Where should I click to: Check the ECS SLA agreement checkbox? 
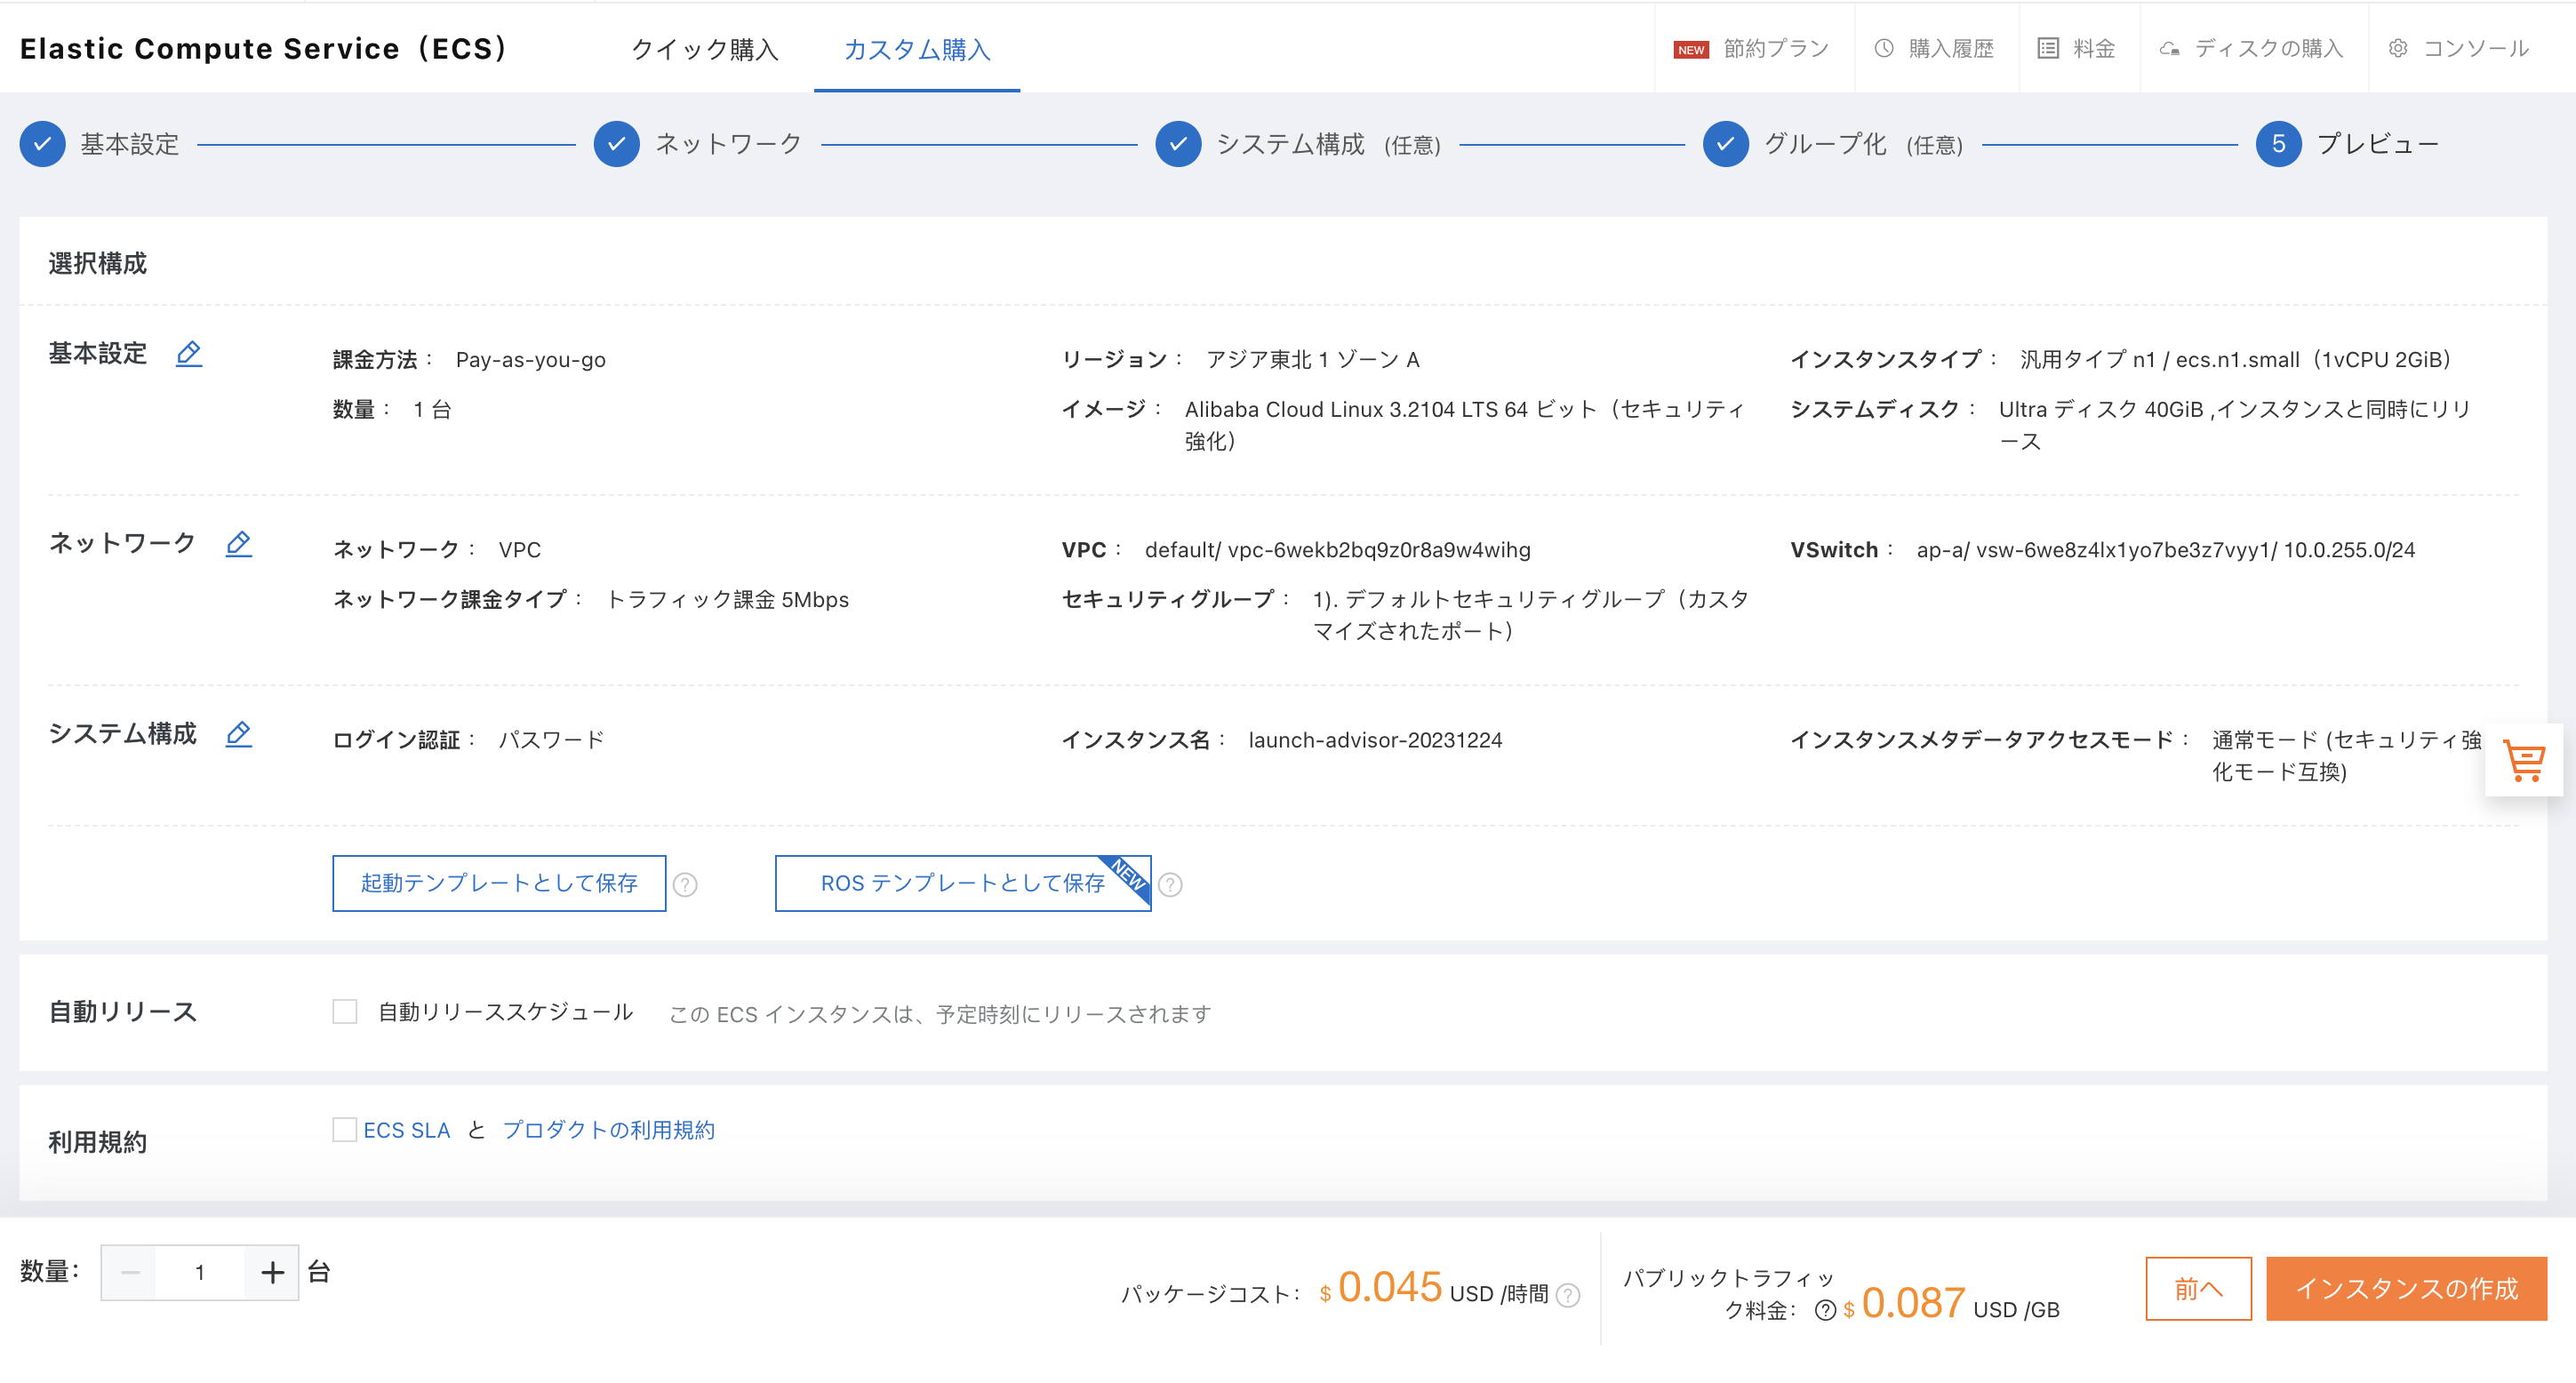click(x=344, y=1130)
